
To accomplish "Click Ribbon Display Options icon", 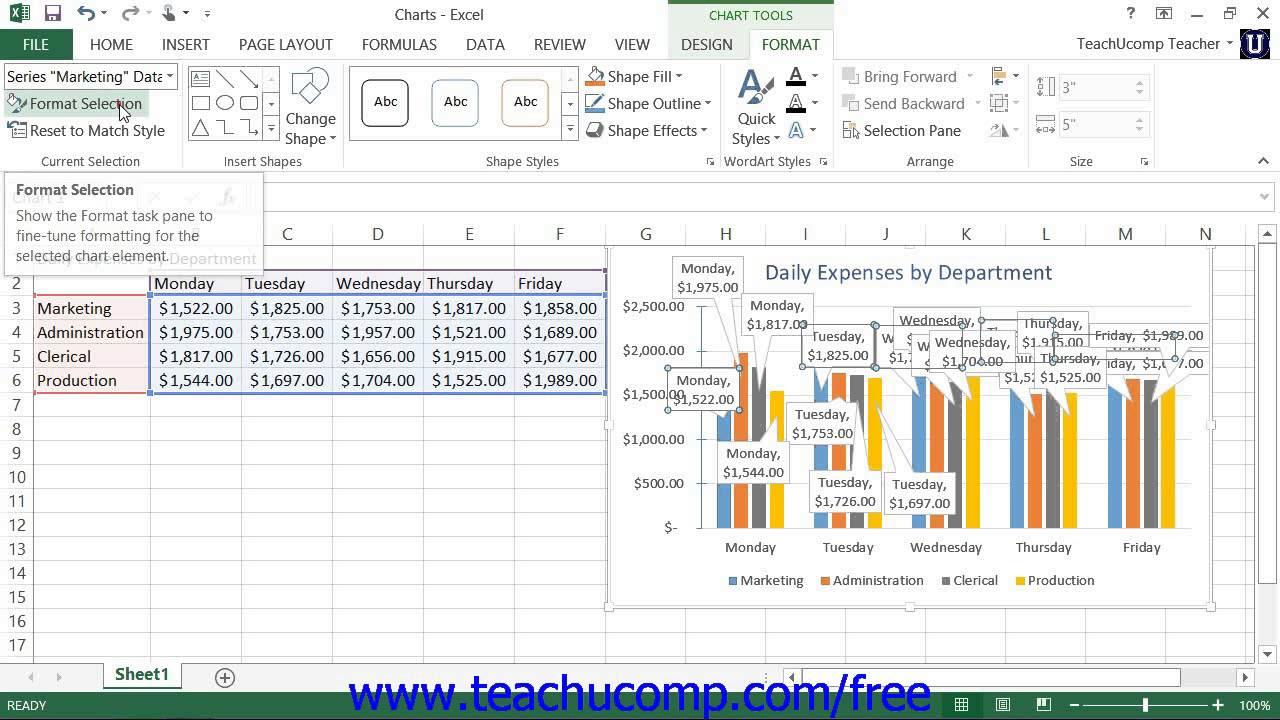I will point(1164,14).
